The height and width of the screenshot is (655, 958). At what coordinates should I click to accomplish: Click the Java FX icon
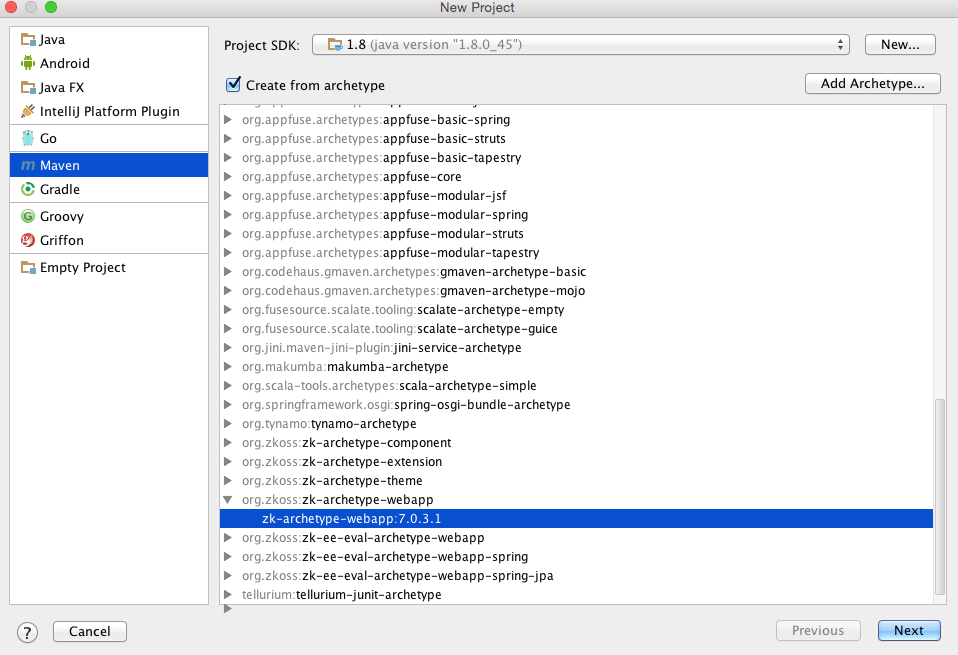pos(28,88)
